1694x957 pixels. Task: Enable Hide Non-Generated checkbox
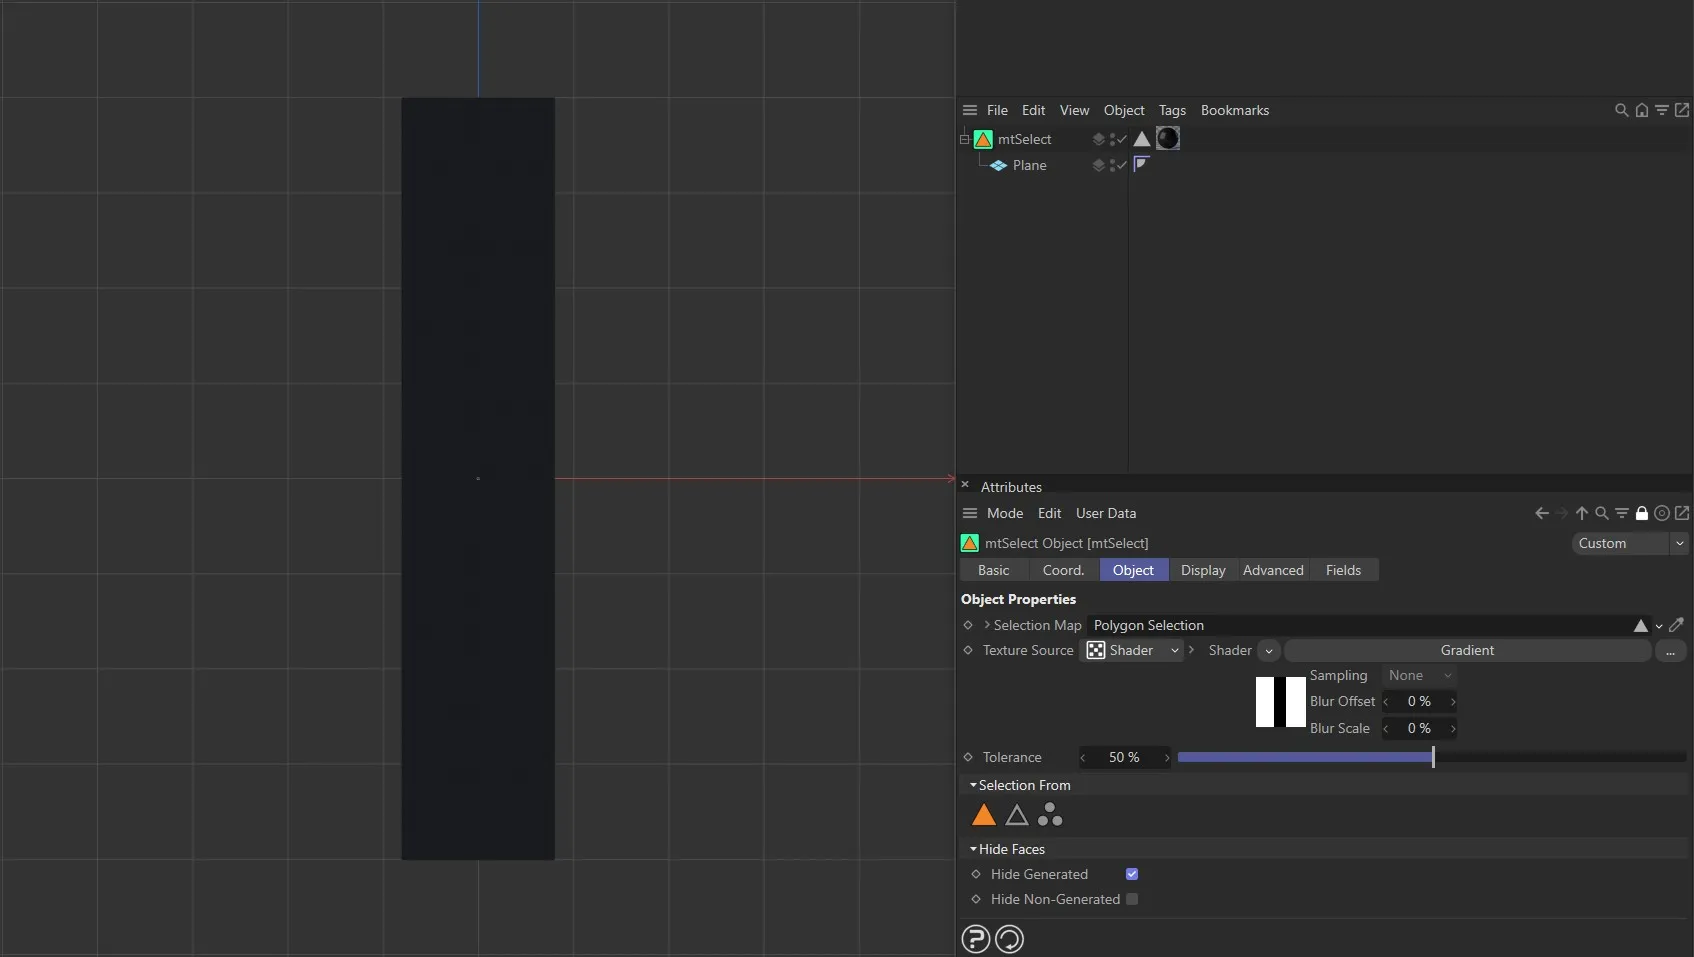(x=1131, y=898)
